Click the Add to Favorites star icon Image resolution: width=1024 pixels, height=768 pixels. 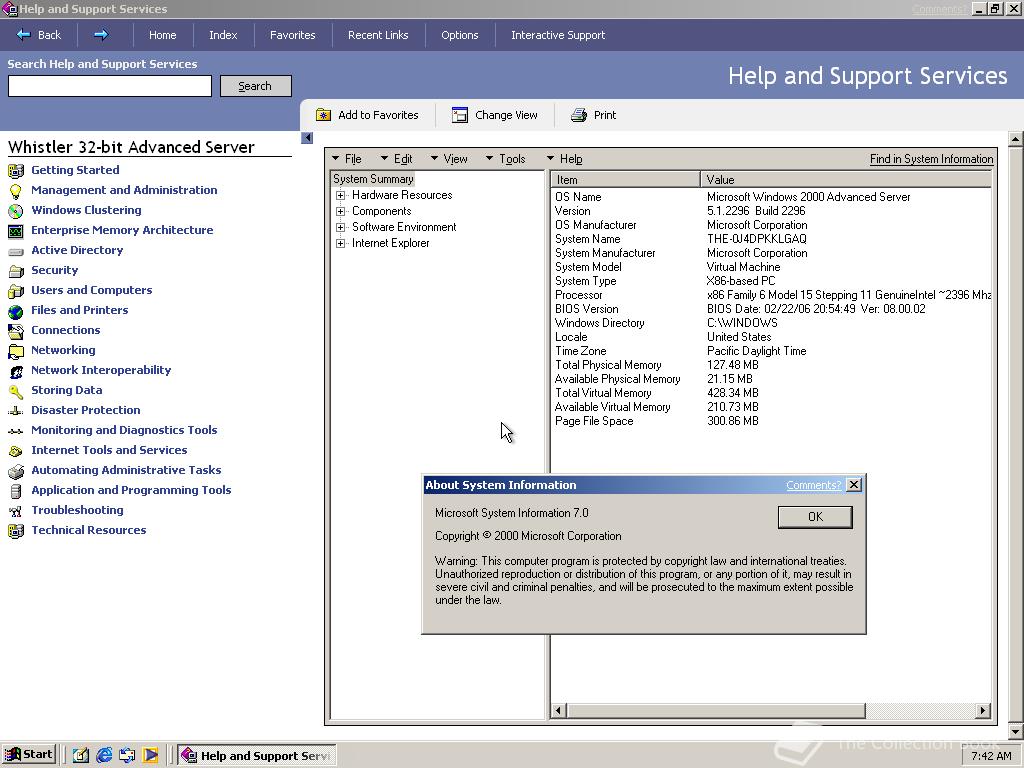[x=323, y=115]
